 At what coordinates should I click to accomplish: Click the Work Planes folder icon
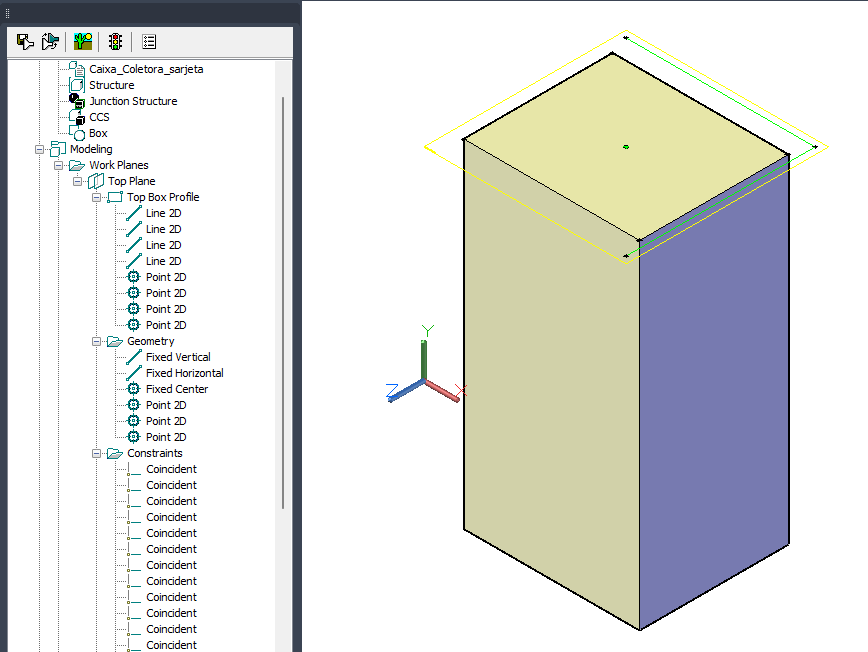[77, 165]
